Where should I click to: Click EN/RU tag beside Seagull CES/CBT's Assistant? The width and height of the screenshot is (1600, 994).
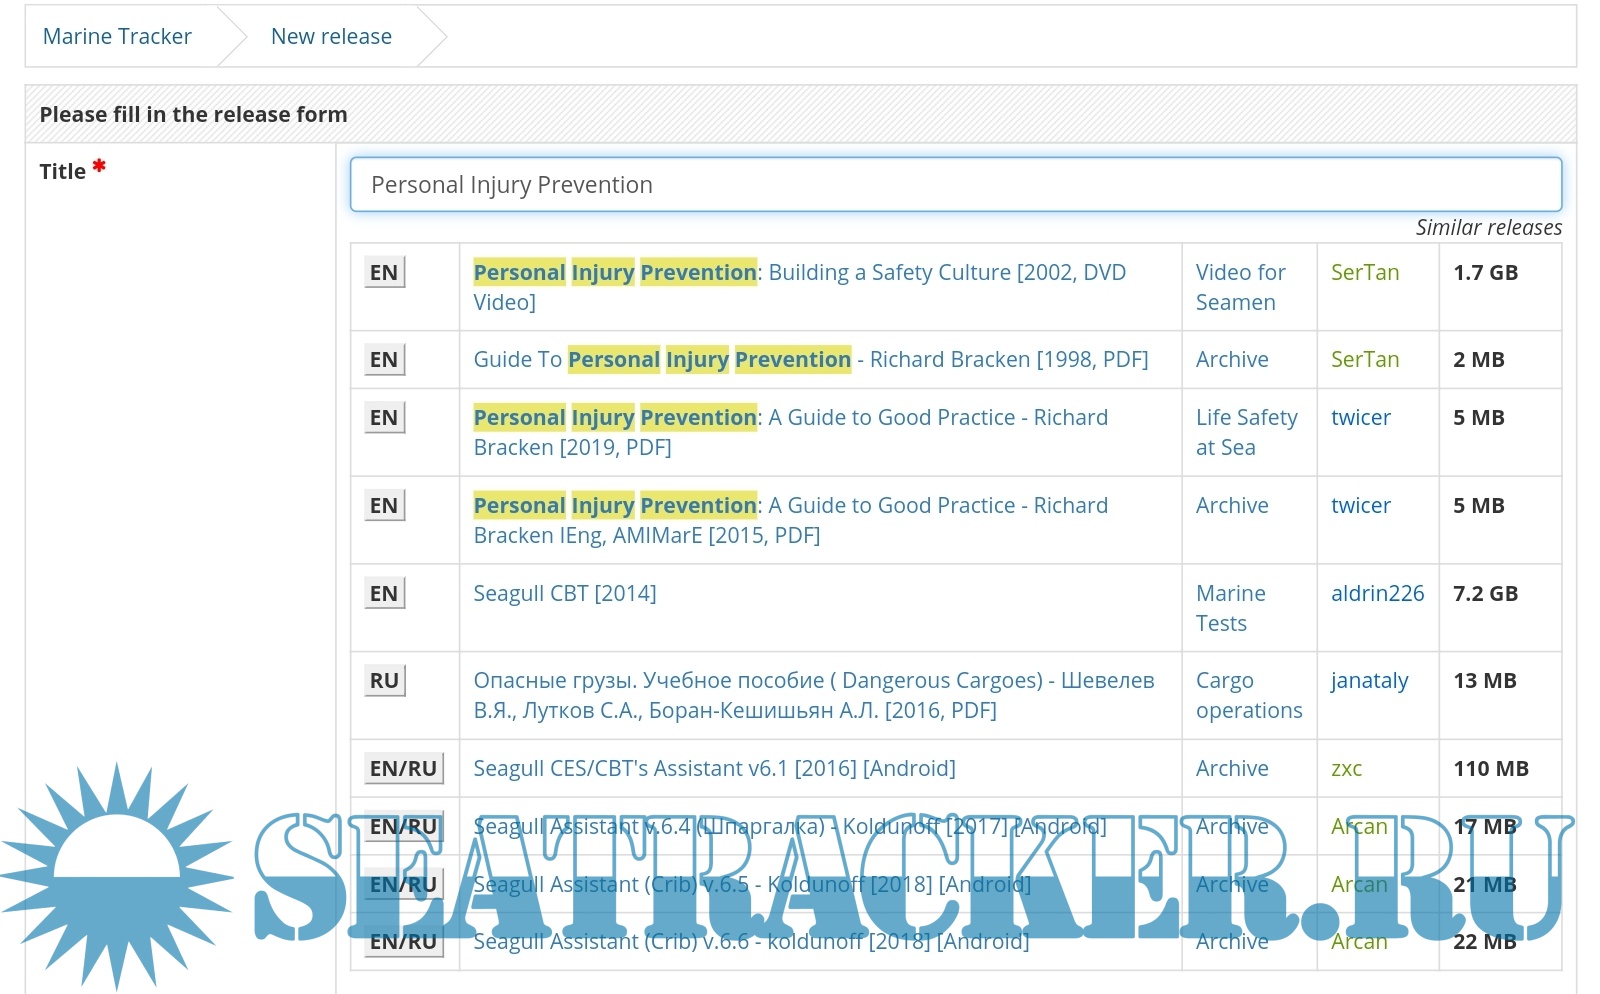[403, 769]
